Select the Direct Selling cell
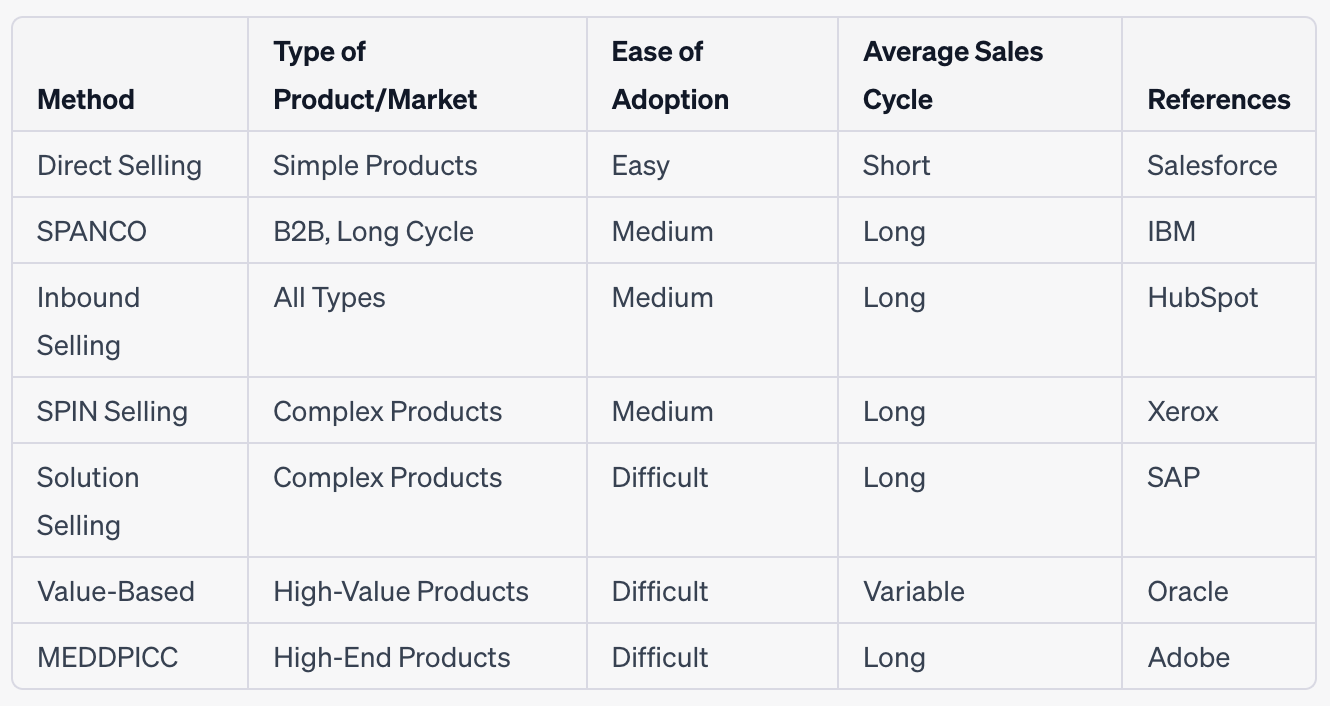This screenshot has height=706, width=1330. 119,165
